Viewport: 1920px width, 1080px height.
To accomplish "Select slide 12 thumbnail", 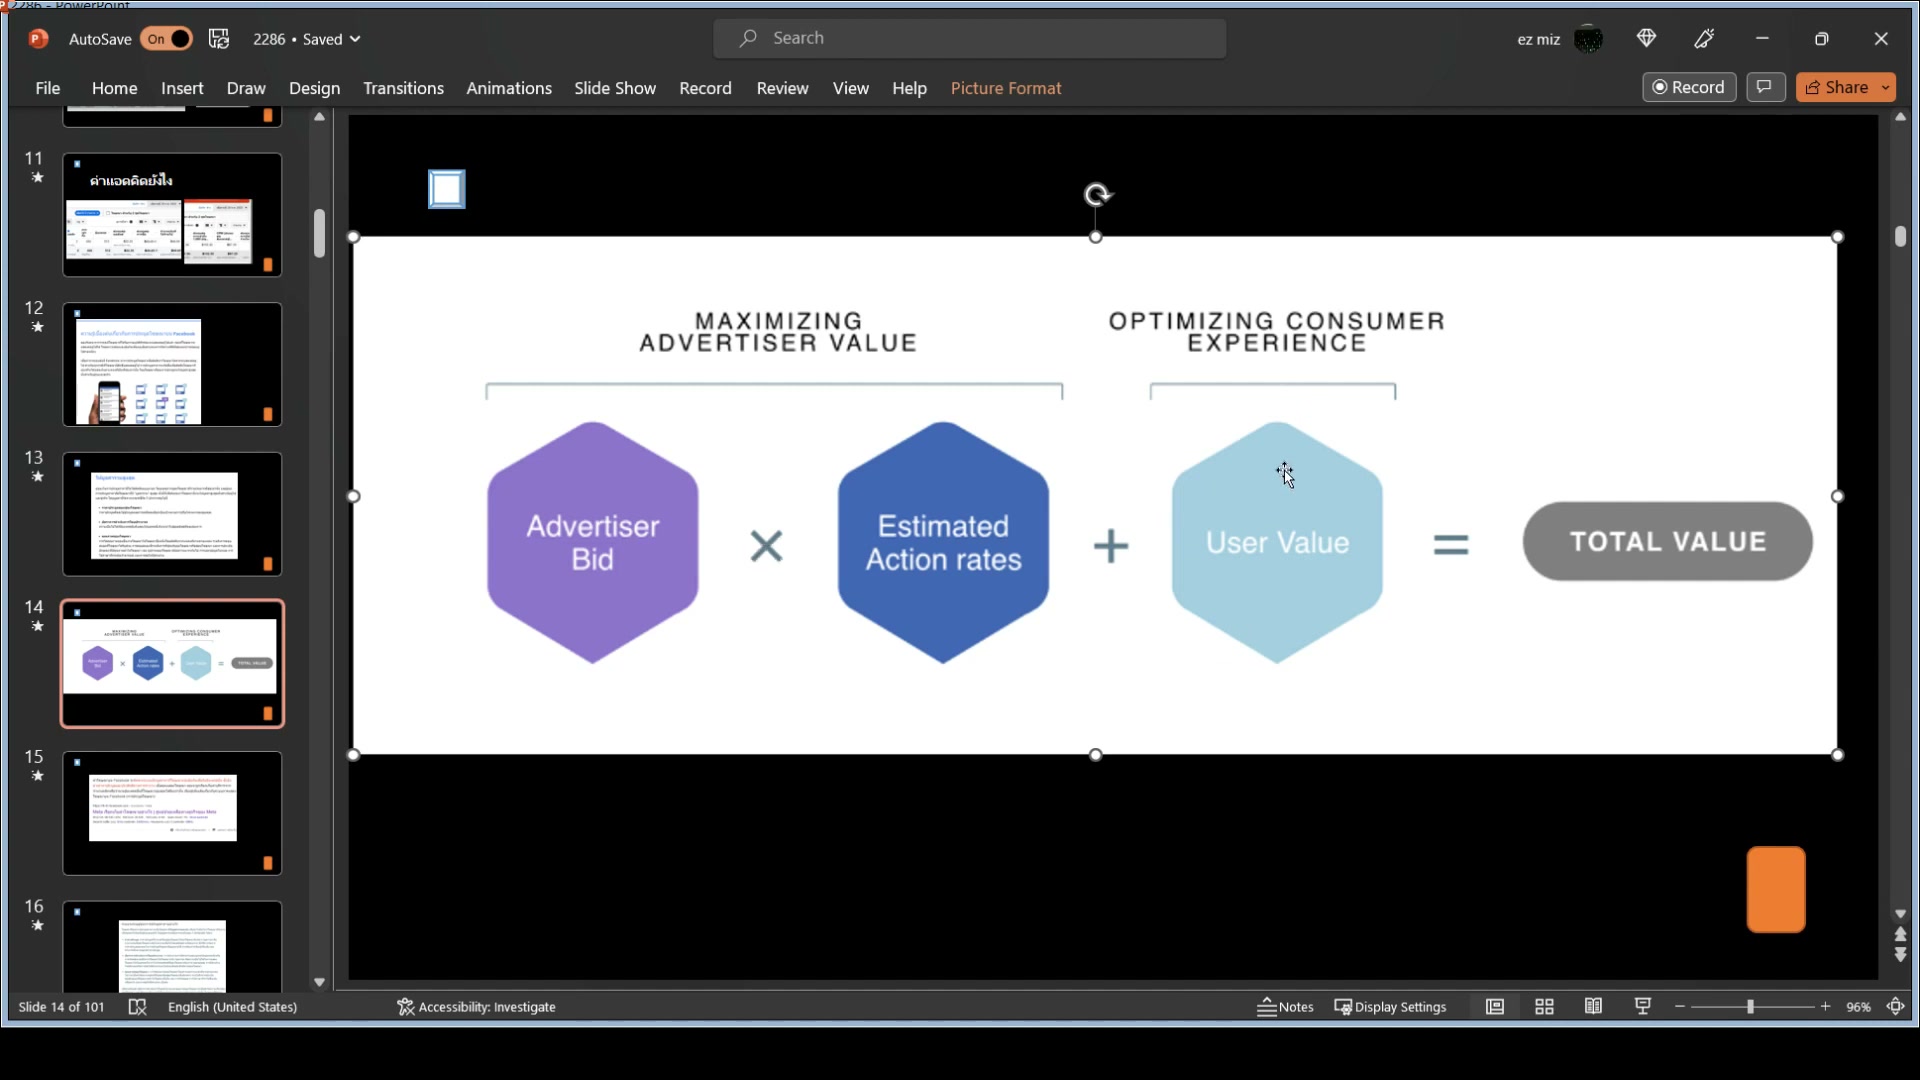I will (x=172, y=365).
